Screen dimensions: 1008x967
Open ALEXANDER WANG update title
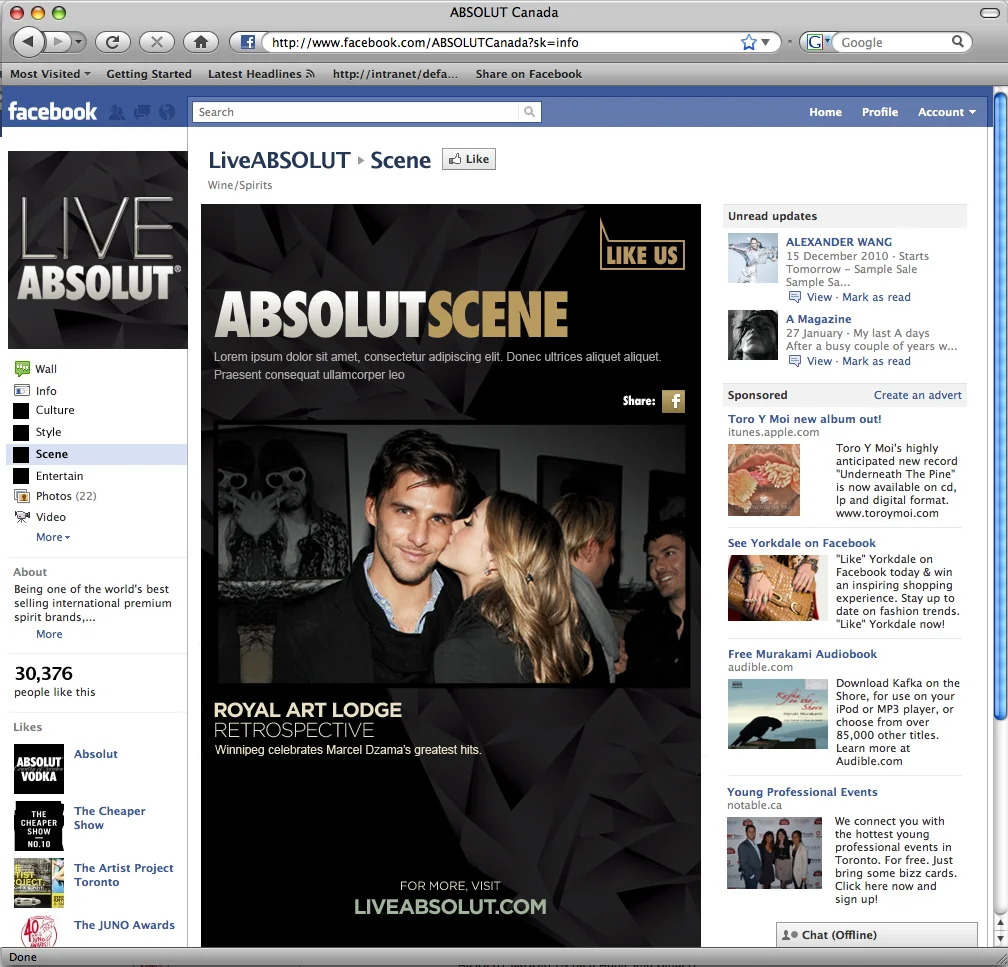[838, 242]
